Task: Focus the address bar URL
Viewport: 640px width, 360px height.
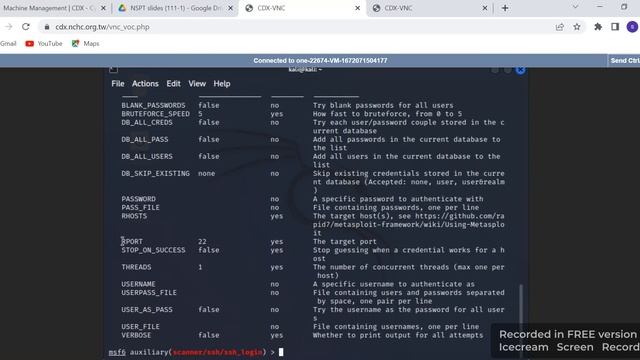Action: (102, 27)
